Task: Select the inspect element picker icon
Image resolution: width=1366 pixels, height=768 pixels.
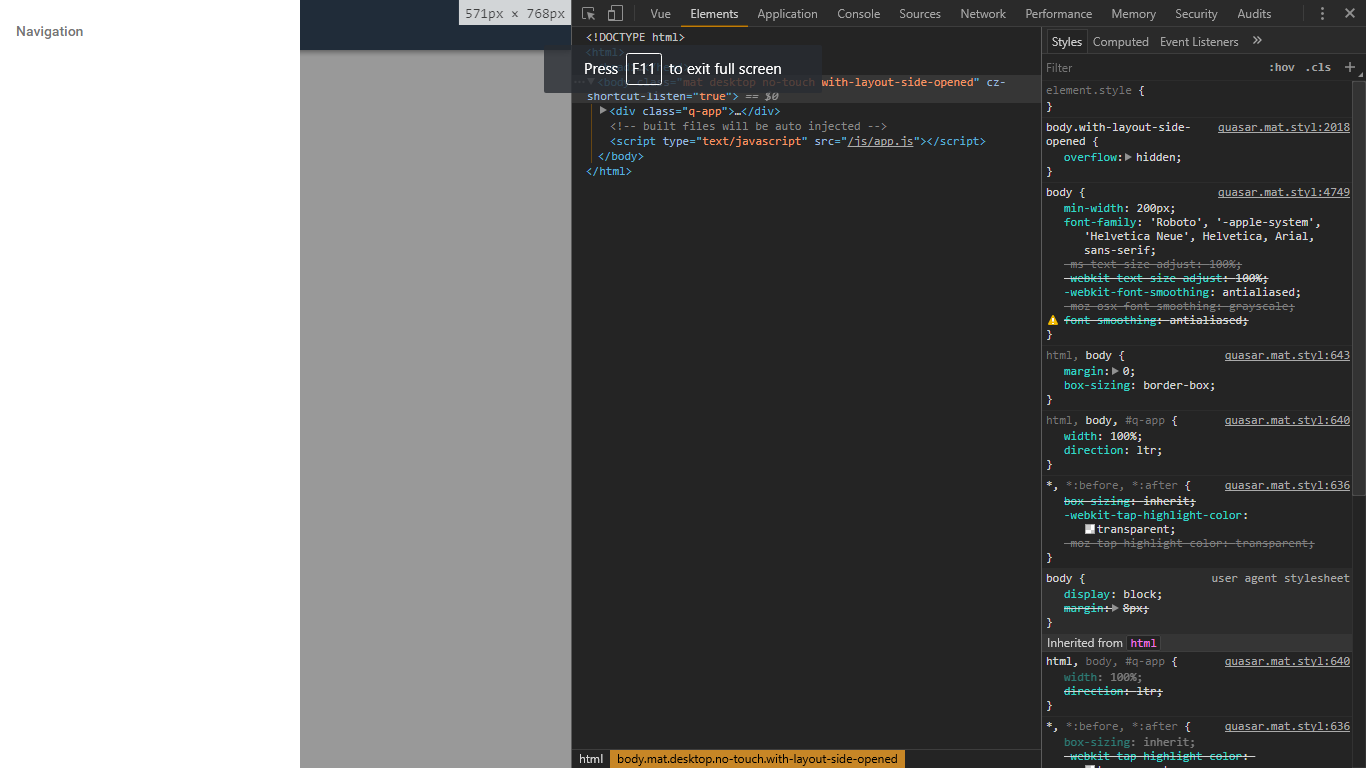Action: coord(589,13)
